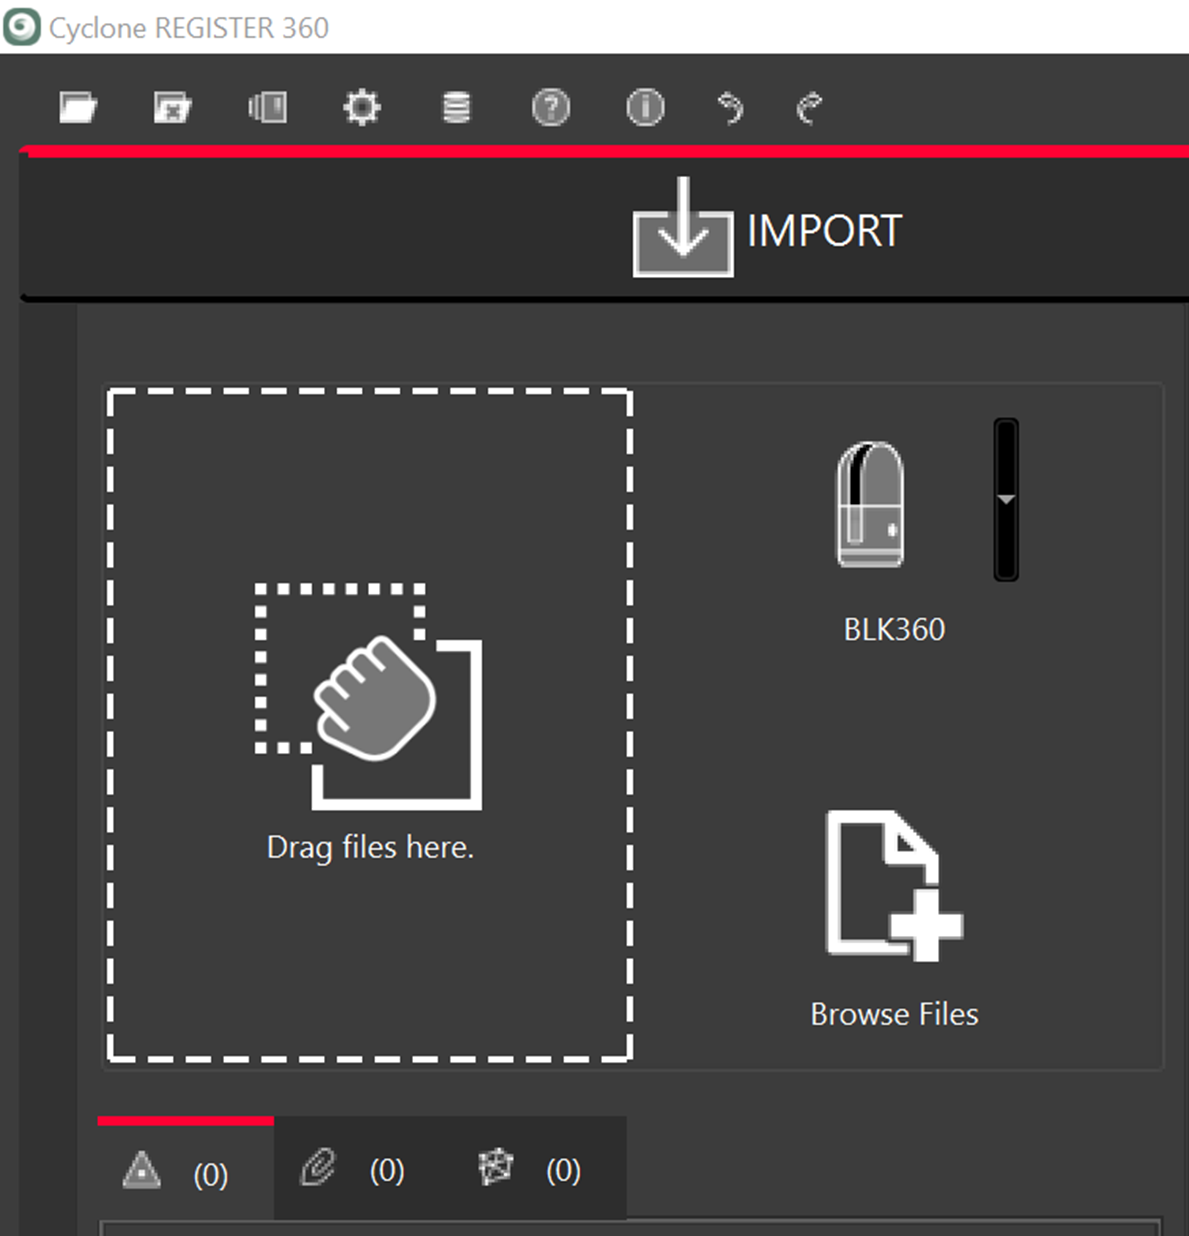Close the current project
Image resolution: width=1189 pixels, height=1236 pixels.
tap(171, 107)
